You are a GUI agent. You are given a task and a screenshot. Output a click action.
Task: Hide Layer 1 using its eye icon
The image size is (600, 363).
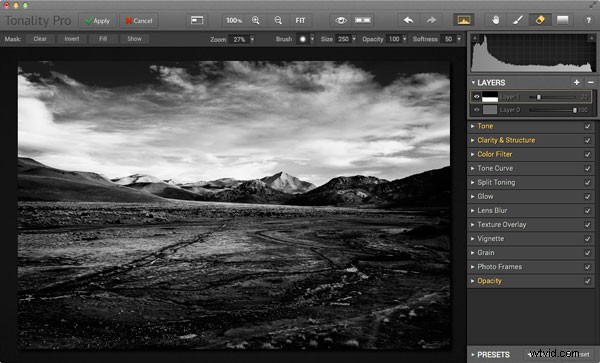(x=476, y=97)
